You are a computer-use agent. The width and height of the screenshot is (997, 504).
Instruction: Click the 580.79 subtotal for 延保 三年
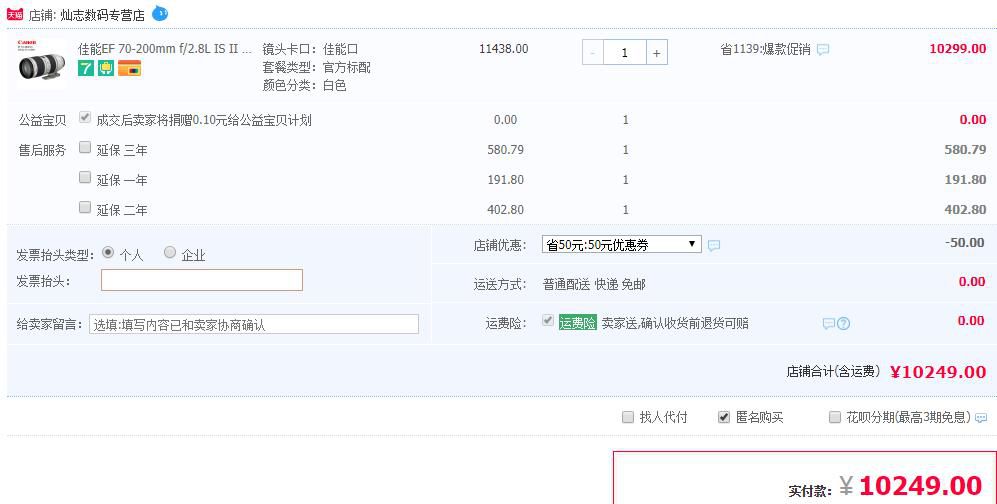(x=965, y=150)
